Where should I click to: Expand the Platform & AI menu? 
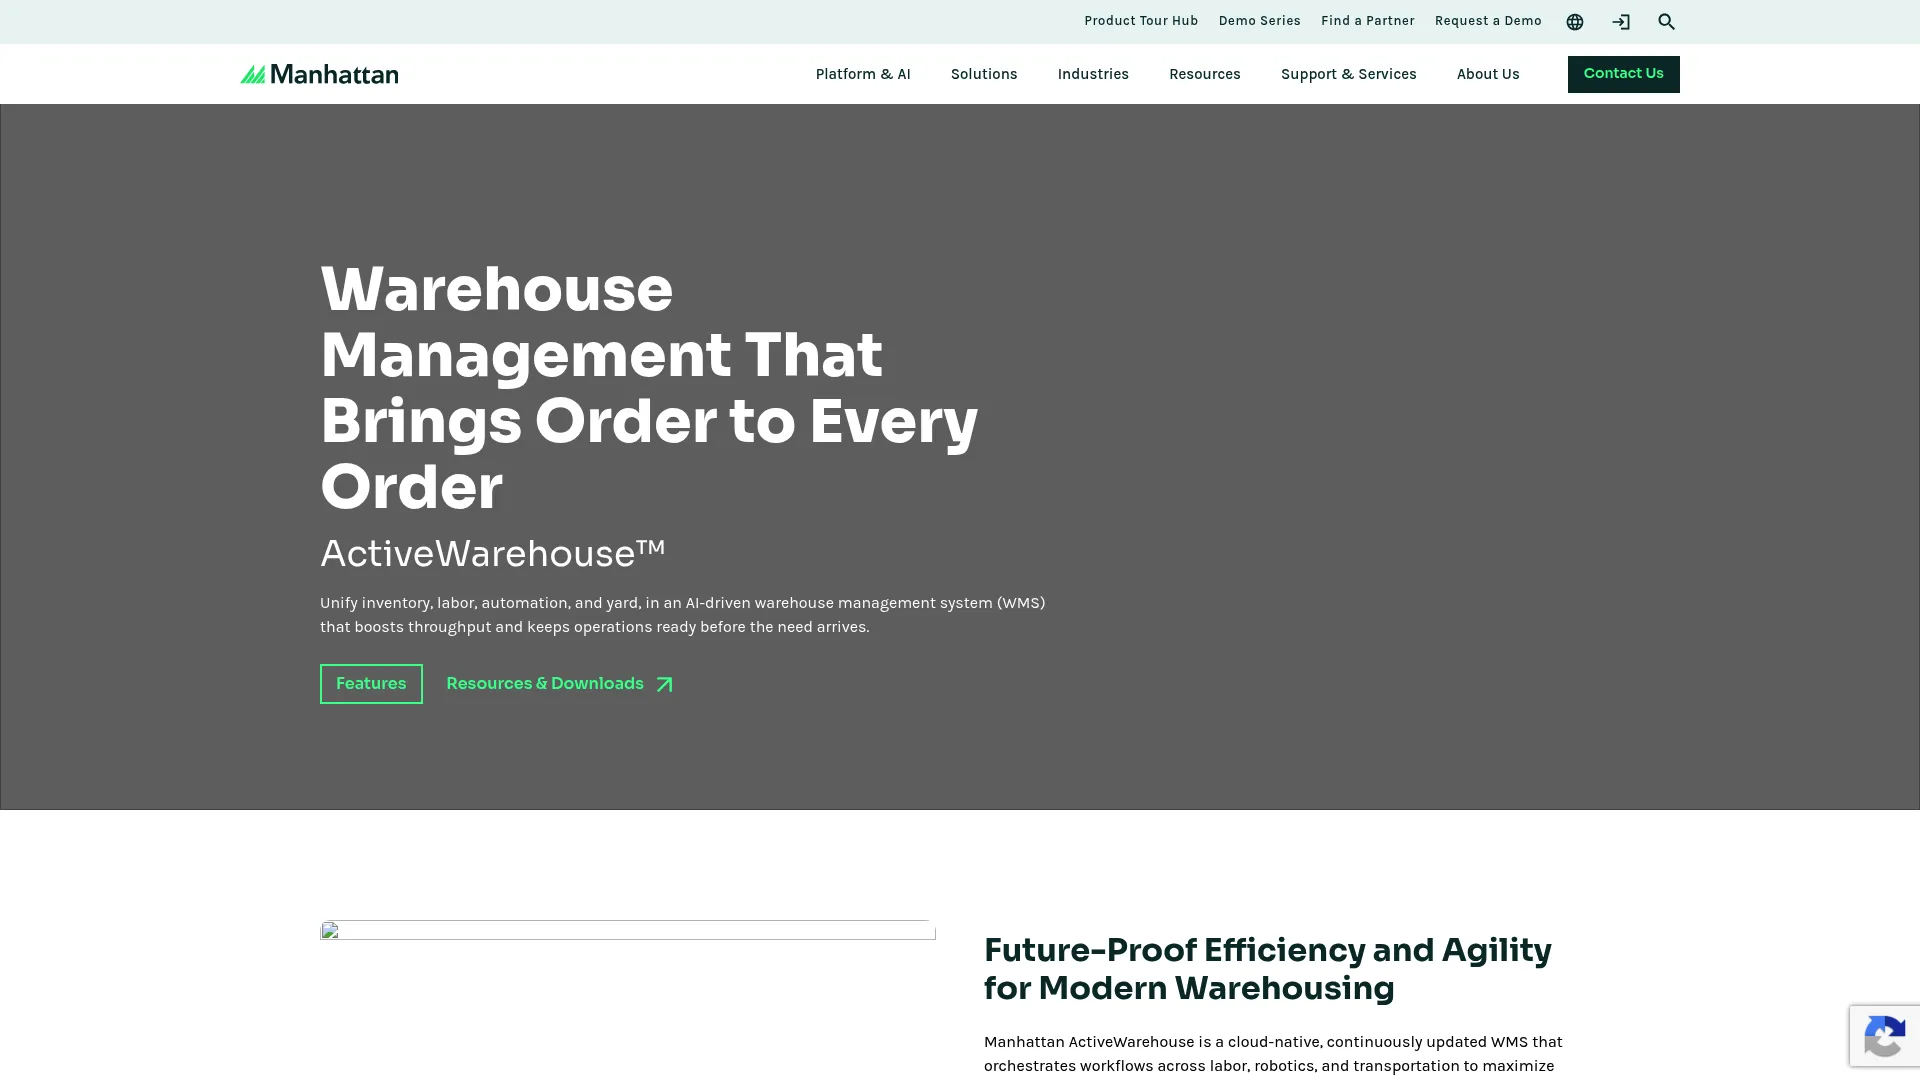pyautogui.click(x=863, y=74)
